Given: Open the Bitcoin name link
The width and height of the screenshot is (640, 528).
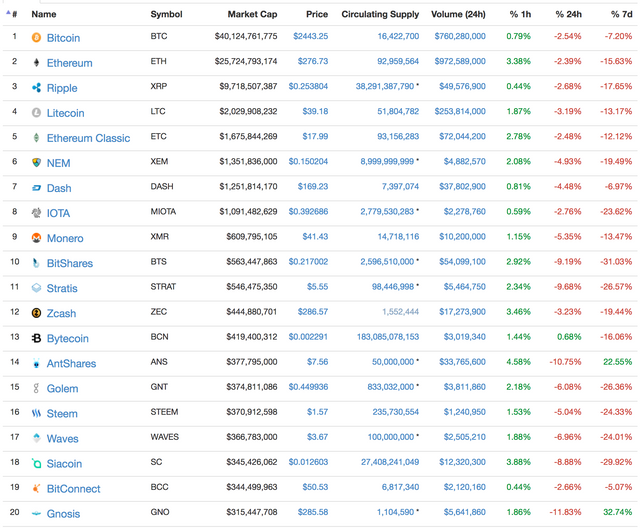Looking at the screenshot, I should click(63, 38).
